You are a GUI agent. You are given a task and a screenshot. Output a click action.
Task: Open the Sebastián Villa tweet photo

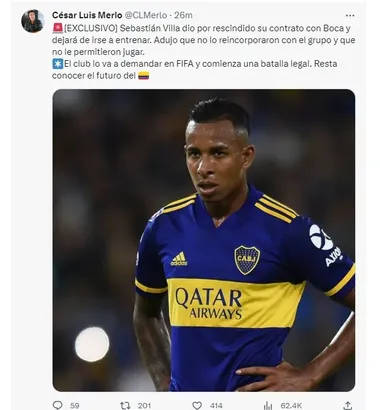204,240
